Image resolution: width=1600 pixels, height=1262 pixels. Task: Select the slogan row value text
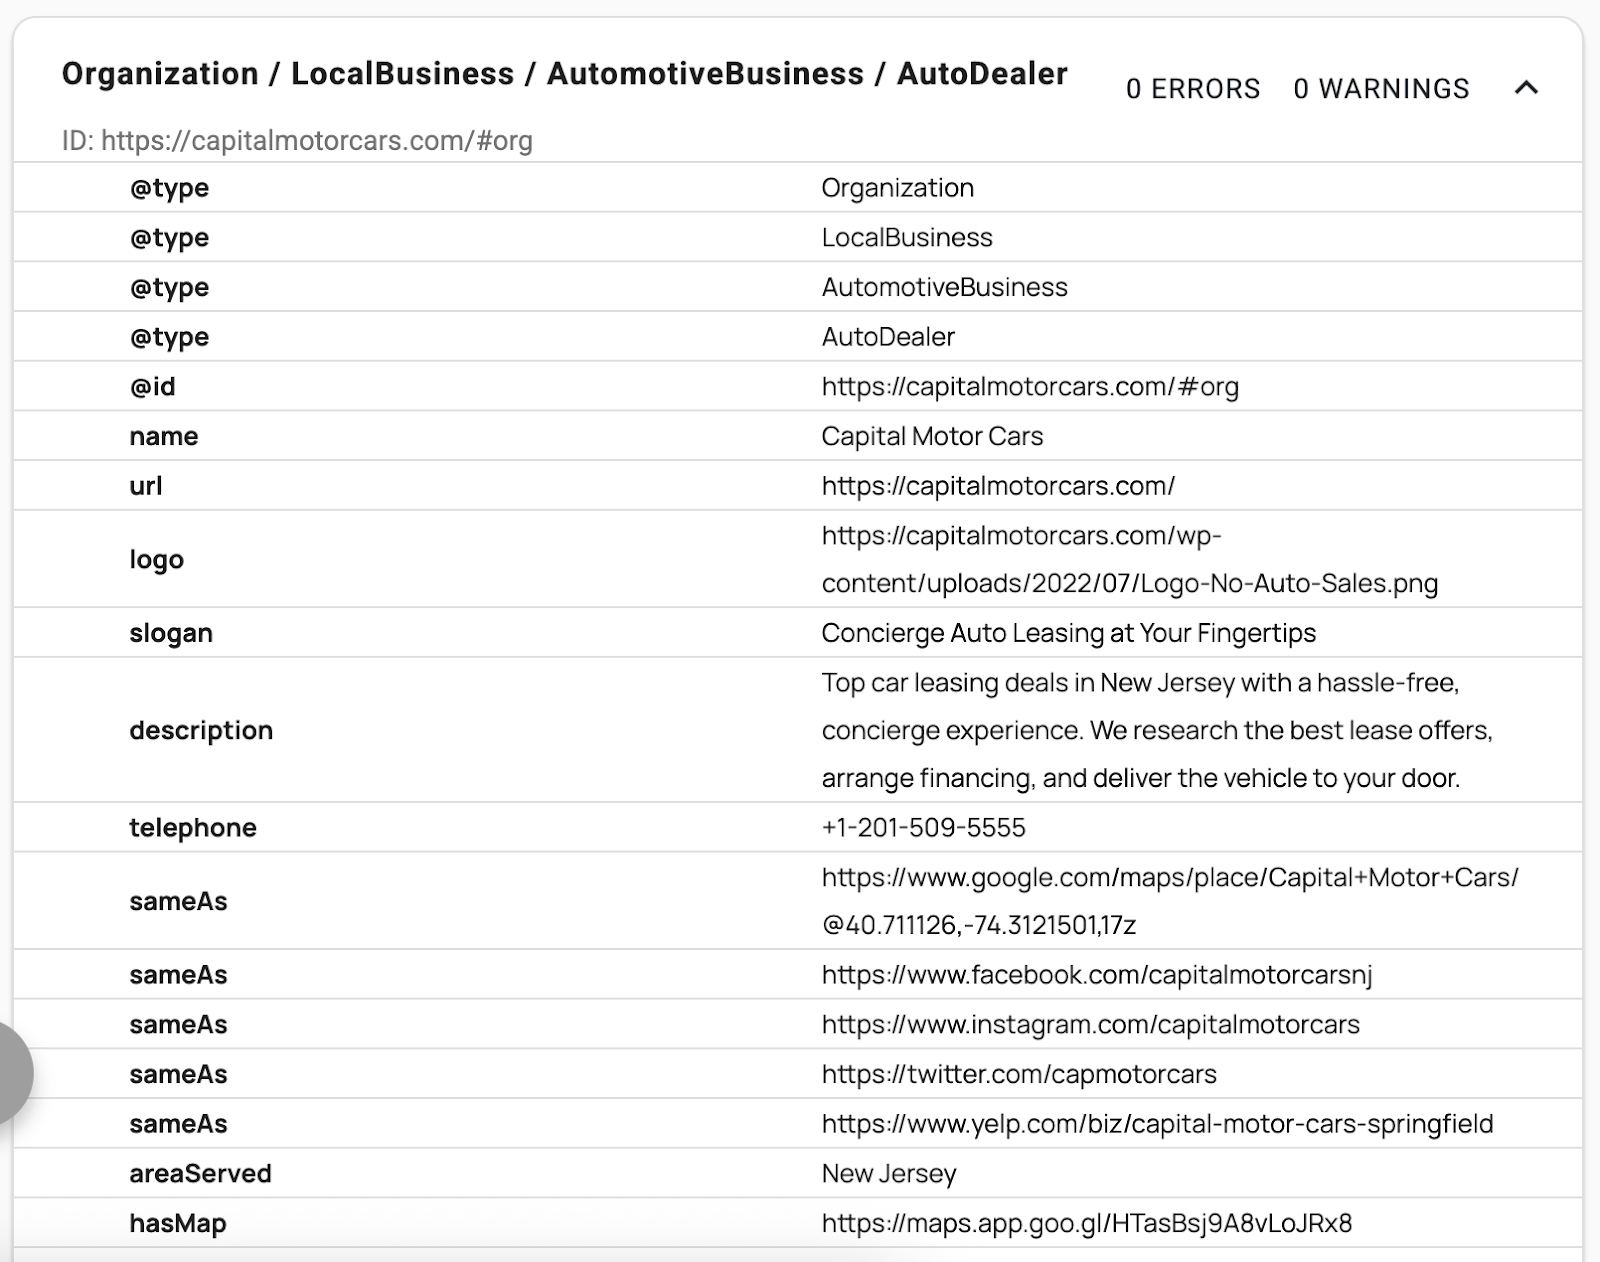point(1068,633)
